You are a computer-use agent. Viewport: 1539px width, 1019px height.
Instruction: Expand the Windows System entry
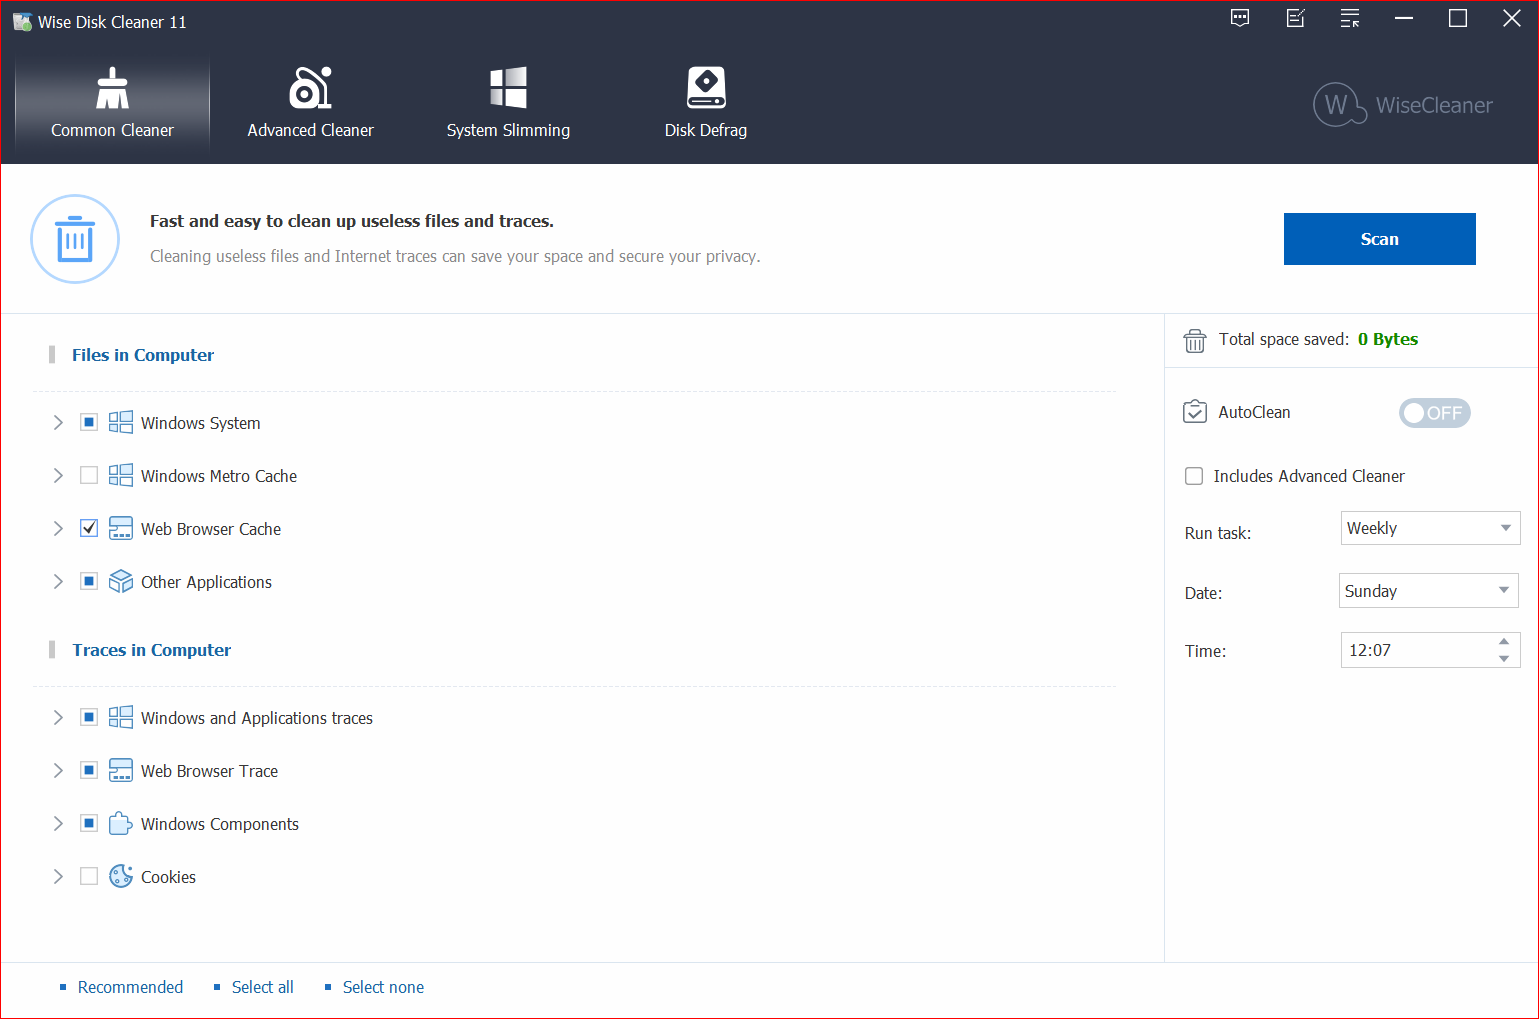[x=58, y=422]
